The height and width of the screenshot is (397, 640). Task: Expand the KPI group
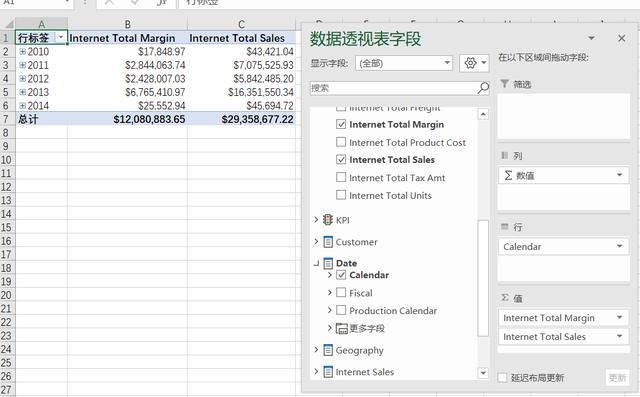click(316, 220)
